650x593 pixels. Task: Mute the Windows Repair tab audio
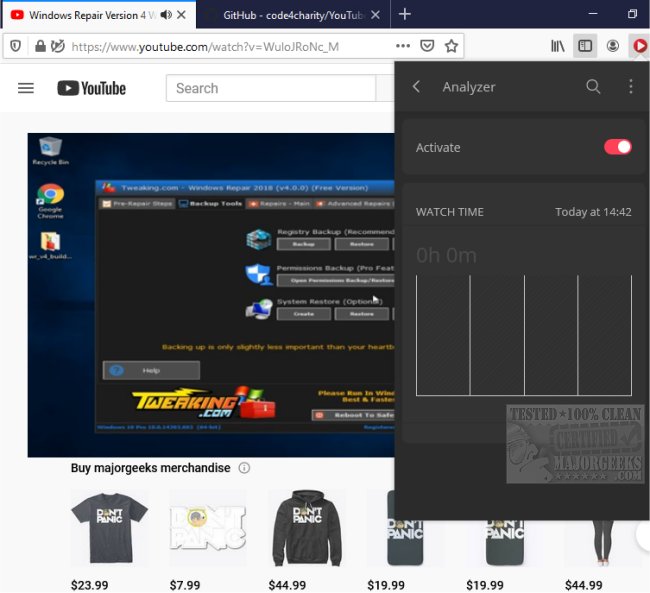[166, 15]
